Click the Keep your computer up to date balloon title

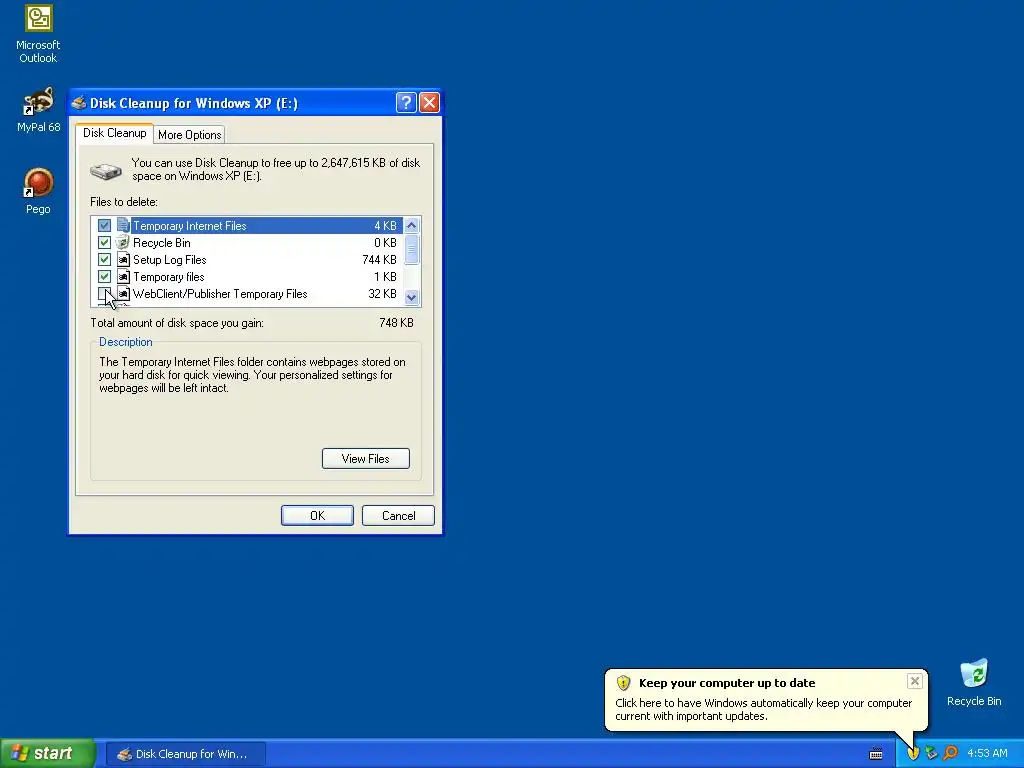(x=727, y=683)
